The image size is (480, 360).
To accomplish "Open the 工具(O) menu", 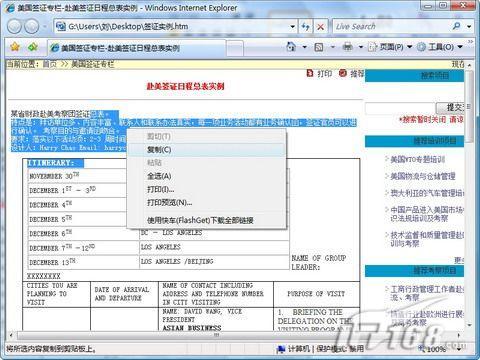I will pyautogui.click(x=440, y=47).
